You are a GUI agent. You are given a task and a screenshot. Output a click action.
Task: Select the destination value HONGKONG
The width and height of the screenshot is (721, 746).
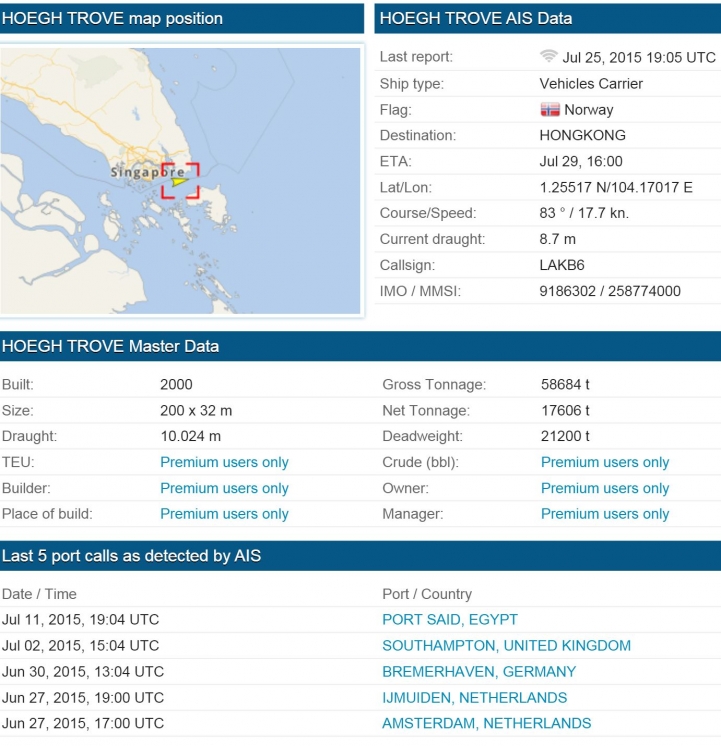583,135
